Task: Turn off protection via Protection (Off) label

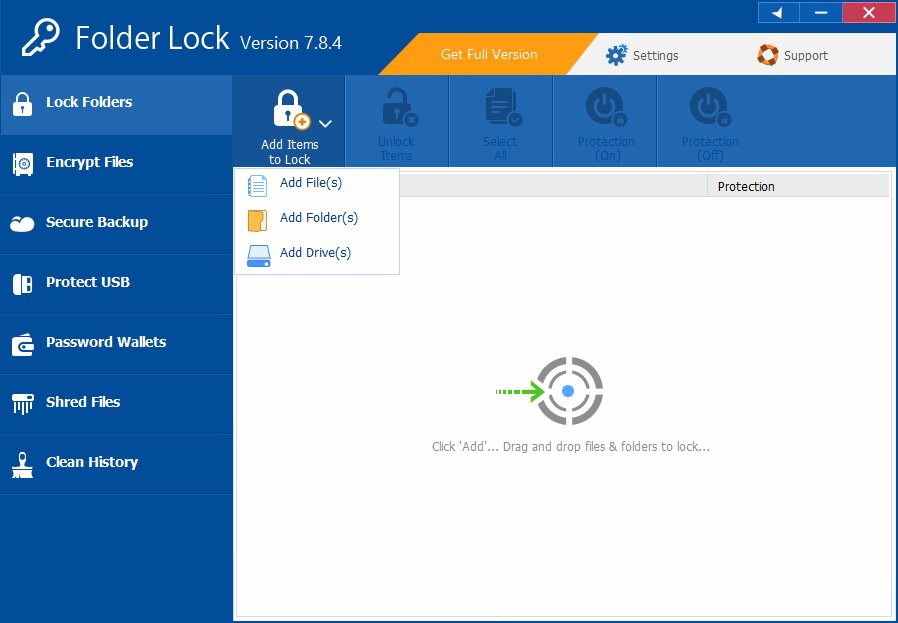Action: click(x=710, y=148)
